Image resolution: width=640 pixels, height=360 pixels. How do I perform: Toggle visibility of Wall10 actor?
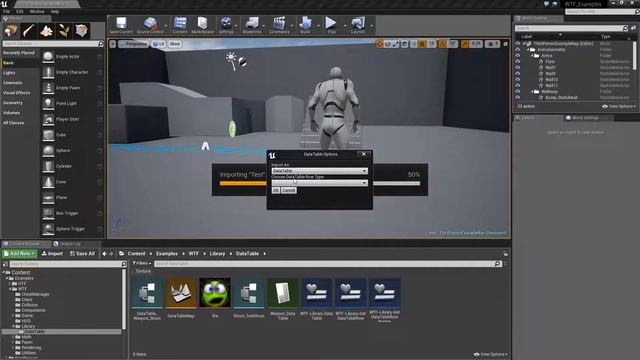[x=518, y=80]
